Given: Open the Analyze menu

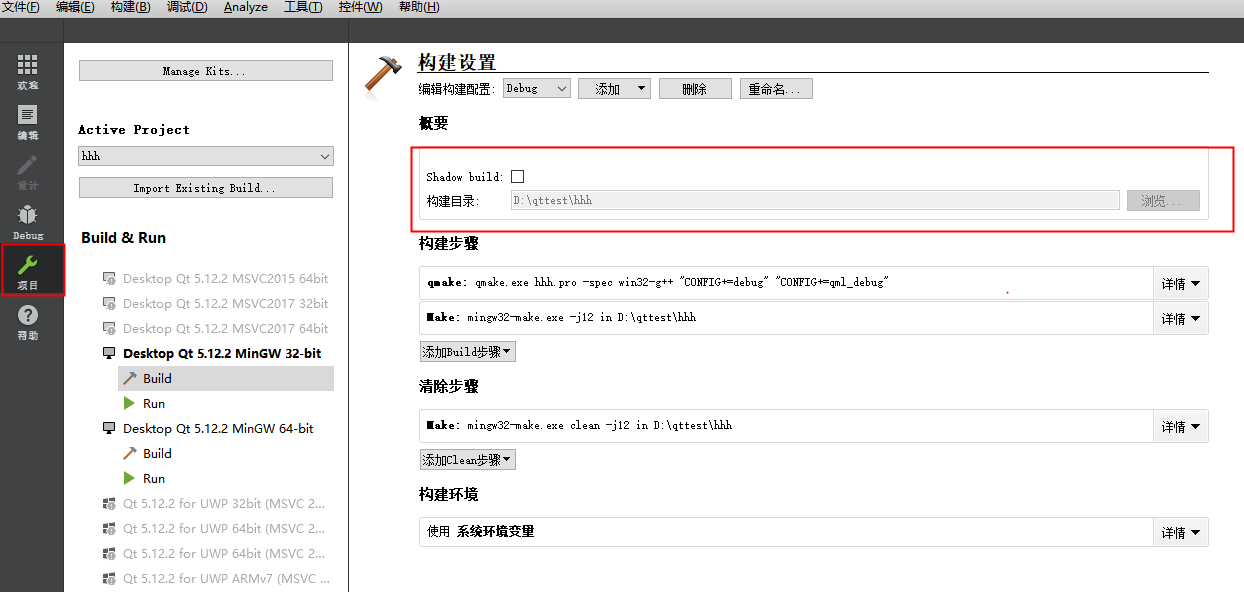Looking at the screenshot, I should [x=246, y=7].
